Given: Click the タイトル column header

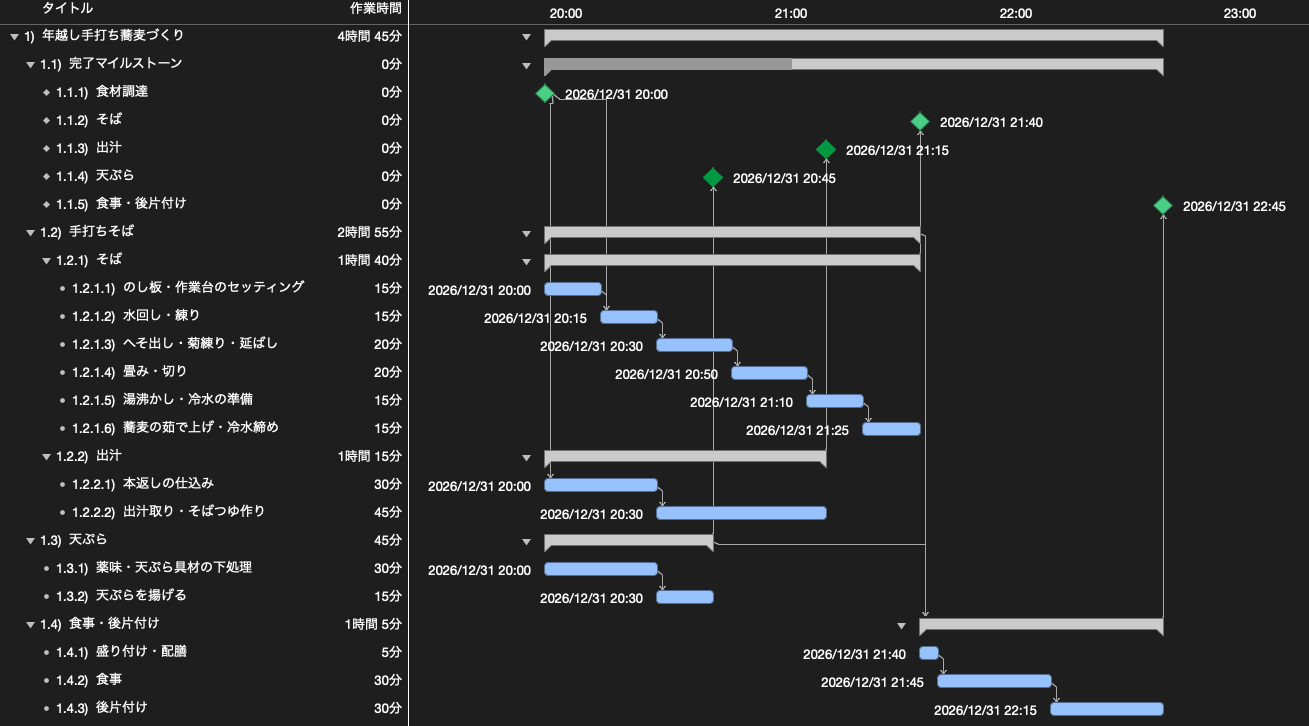Looking at the screenshot, I should tap(68, 8).
